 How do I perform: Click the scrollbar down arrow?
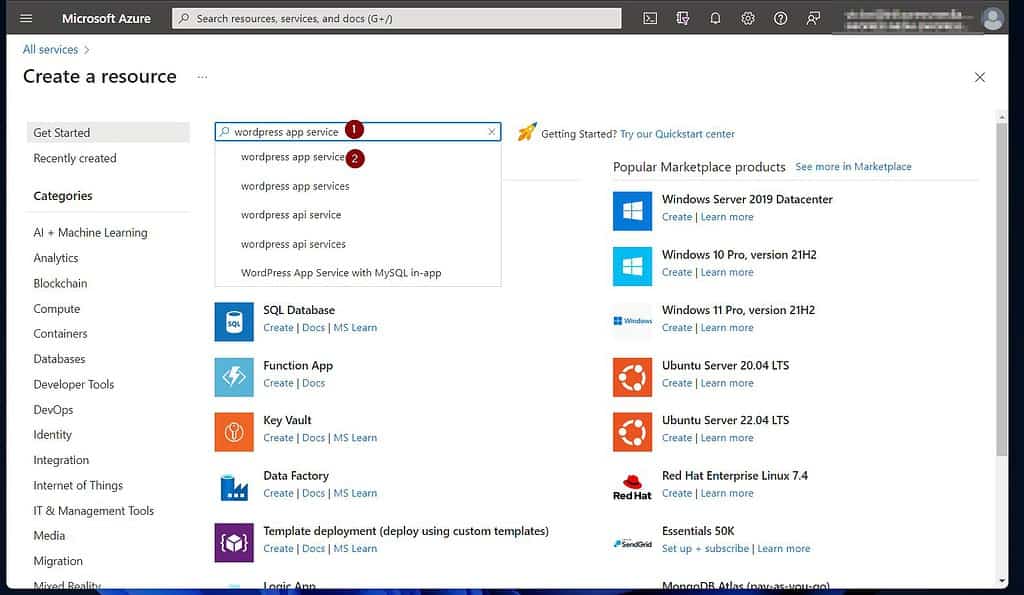tap(1002, 581)
